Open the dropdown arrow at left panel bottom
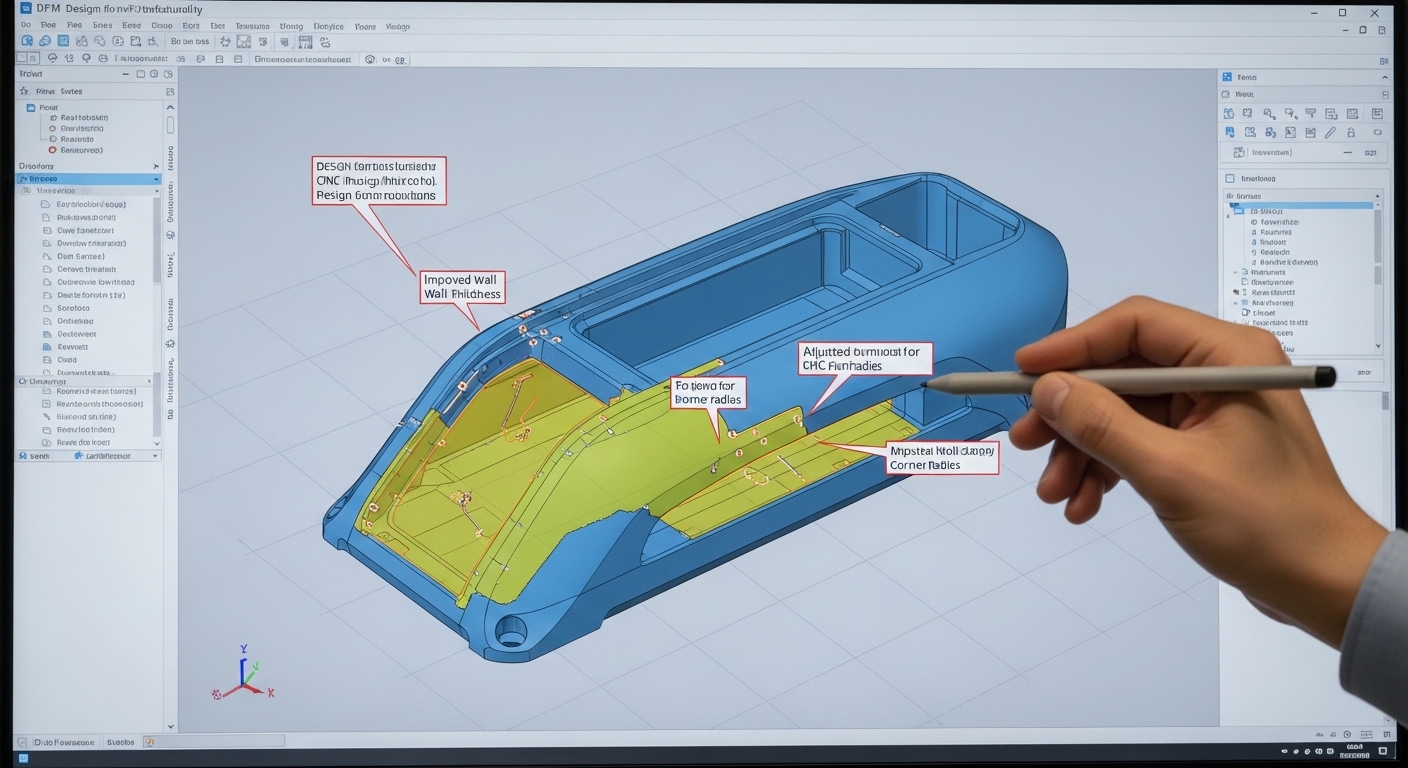The image size is (1408, 768). [154, 456]
